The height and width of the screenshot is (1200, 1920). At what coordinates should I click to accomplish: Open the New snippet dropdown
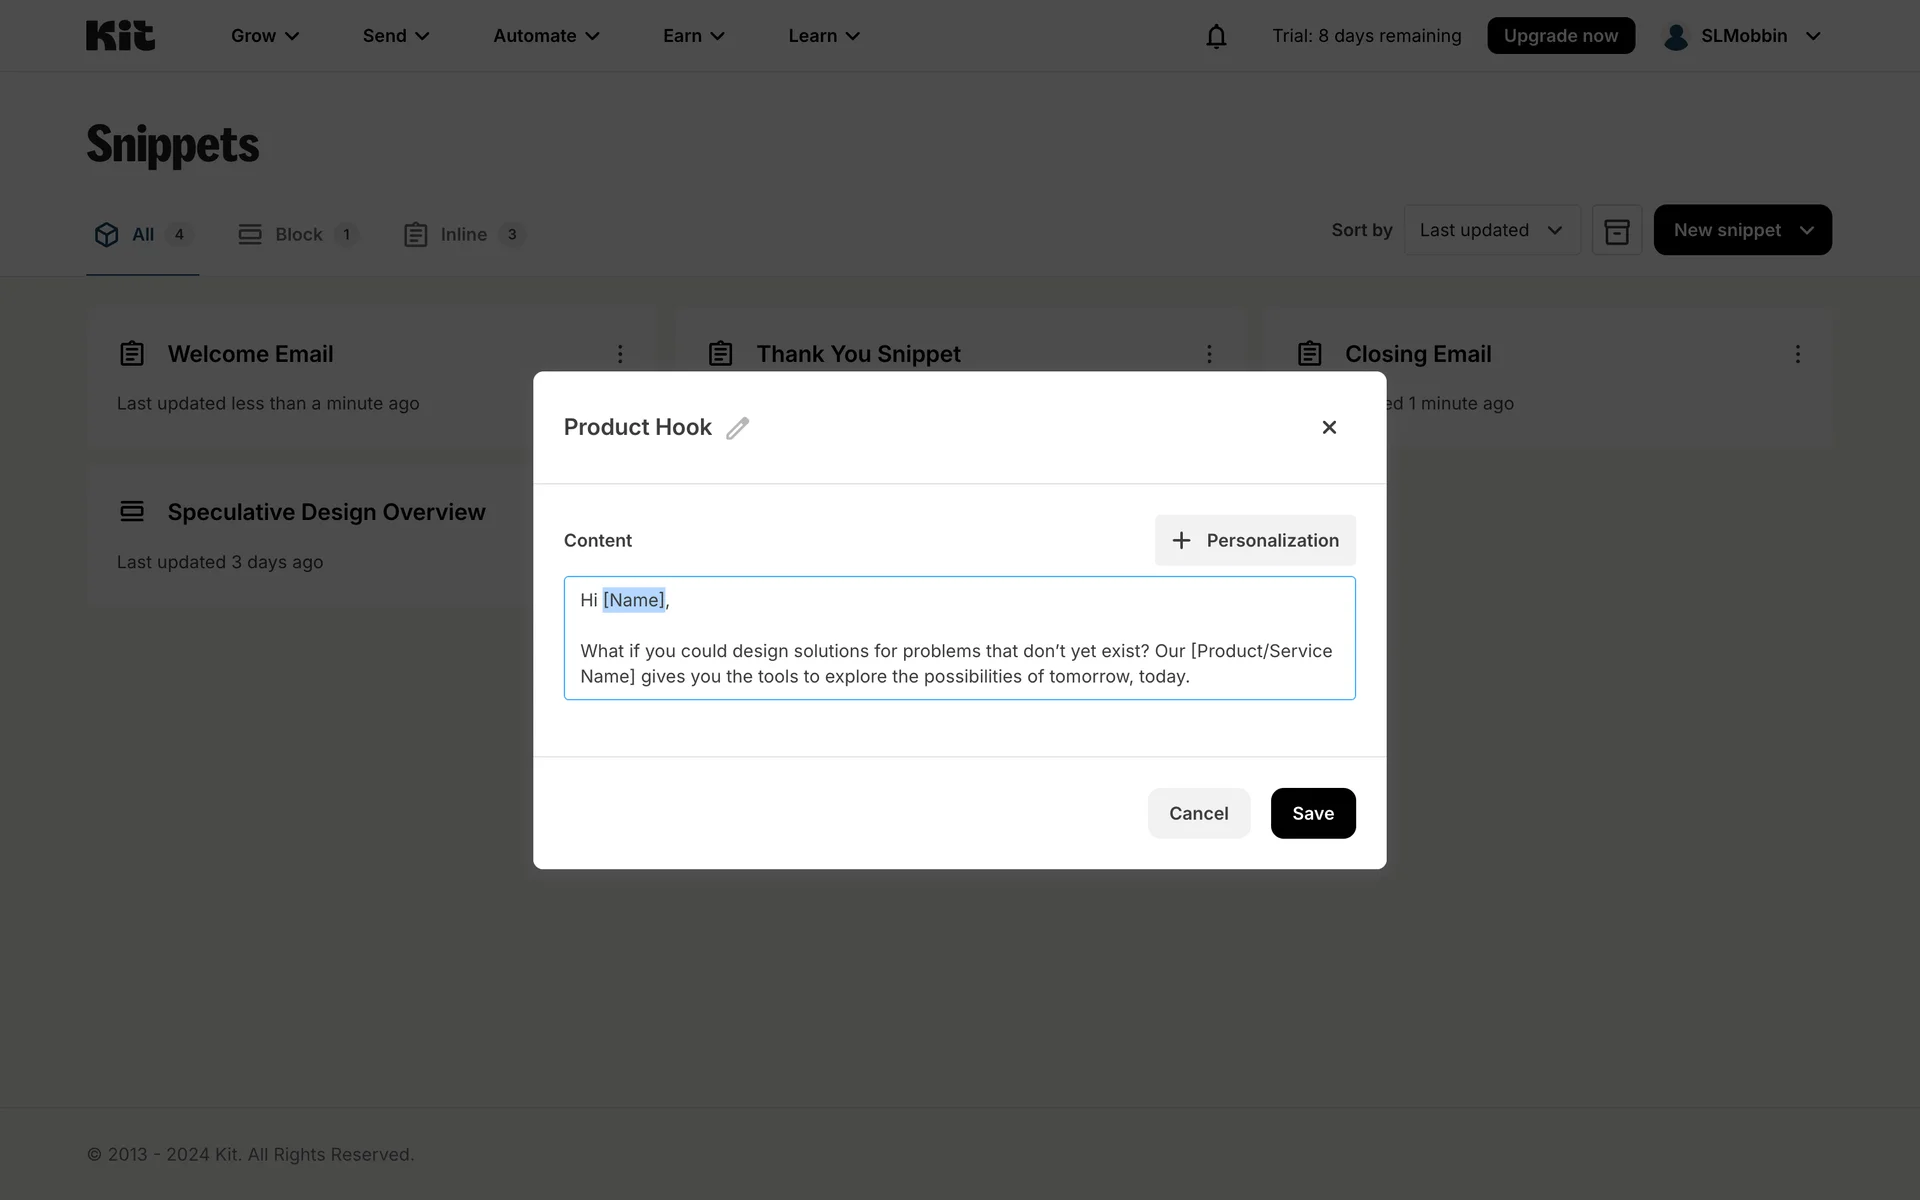coord(1741,231)
